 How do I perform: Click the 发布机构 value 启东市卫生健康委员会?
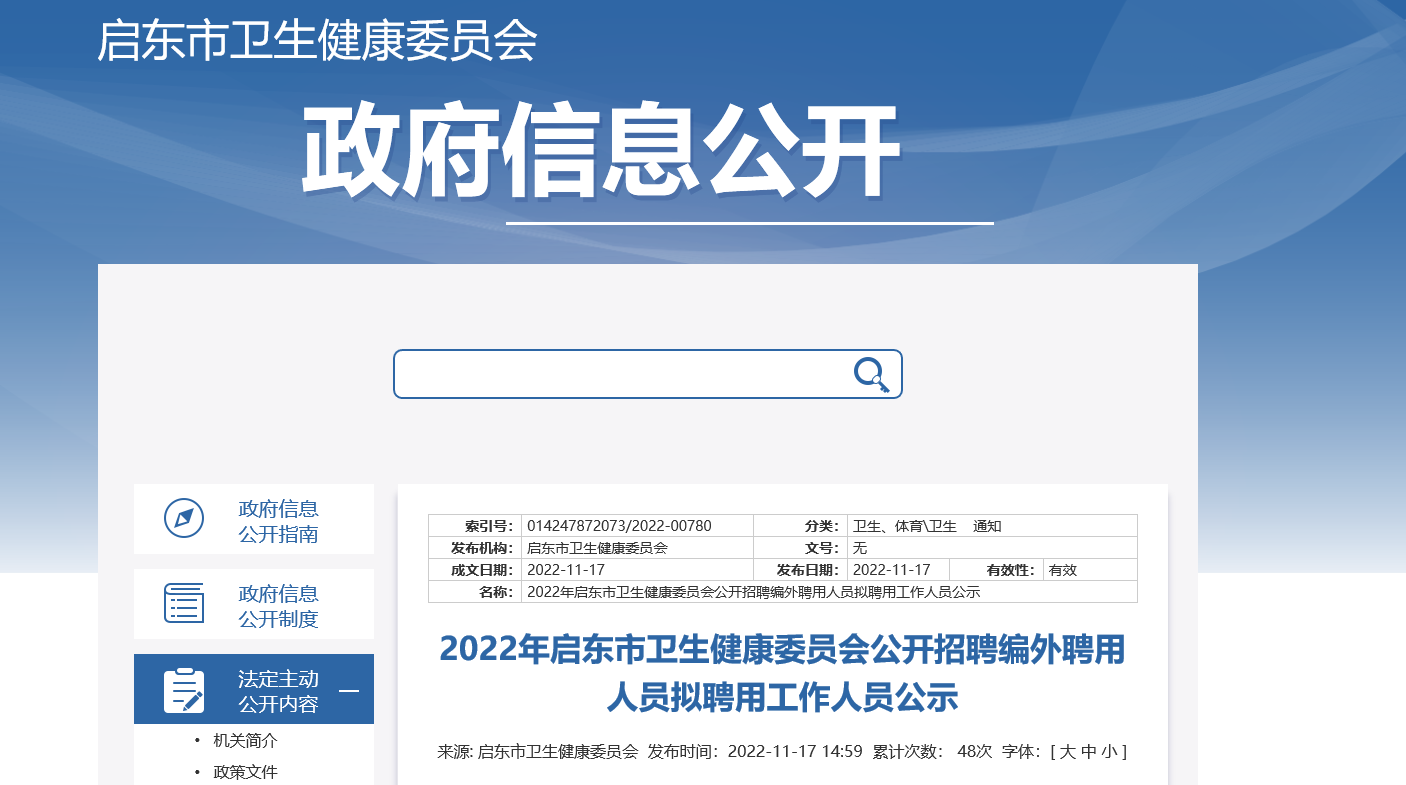click(597, 548)
